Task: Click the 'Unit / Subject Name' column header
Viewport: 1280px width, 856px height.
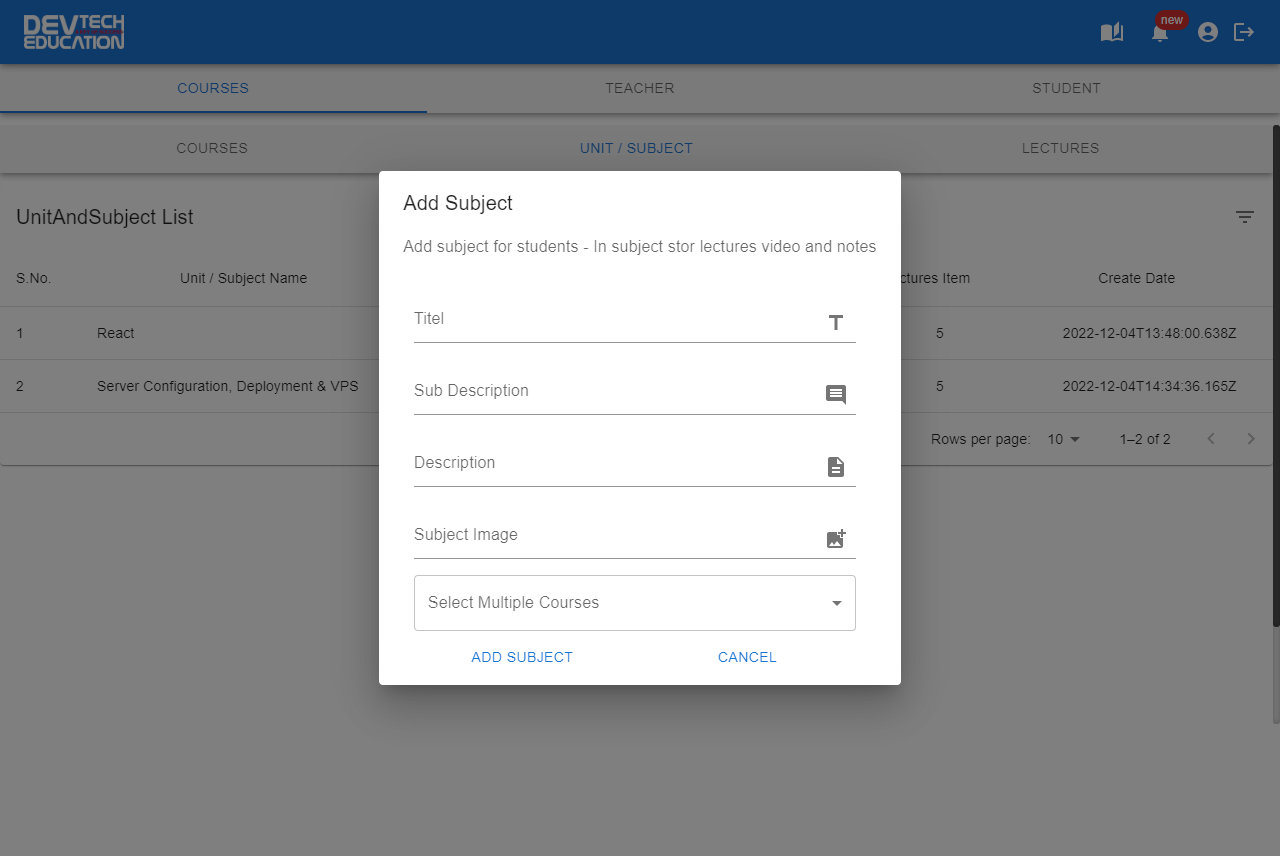Action: coord(243,278)
